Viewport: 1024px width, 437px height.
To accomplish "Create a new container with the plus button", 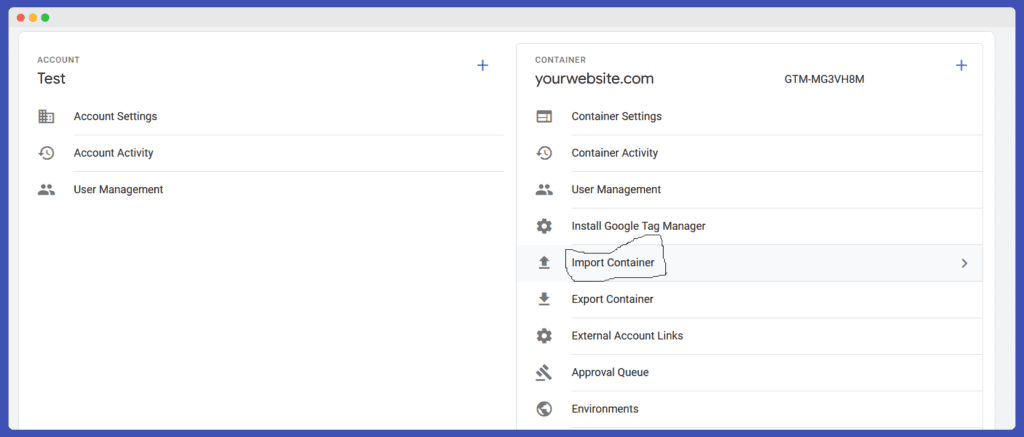I will click(961, 65).
